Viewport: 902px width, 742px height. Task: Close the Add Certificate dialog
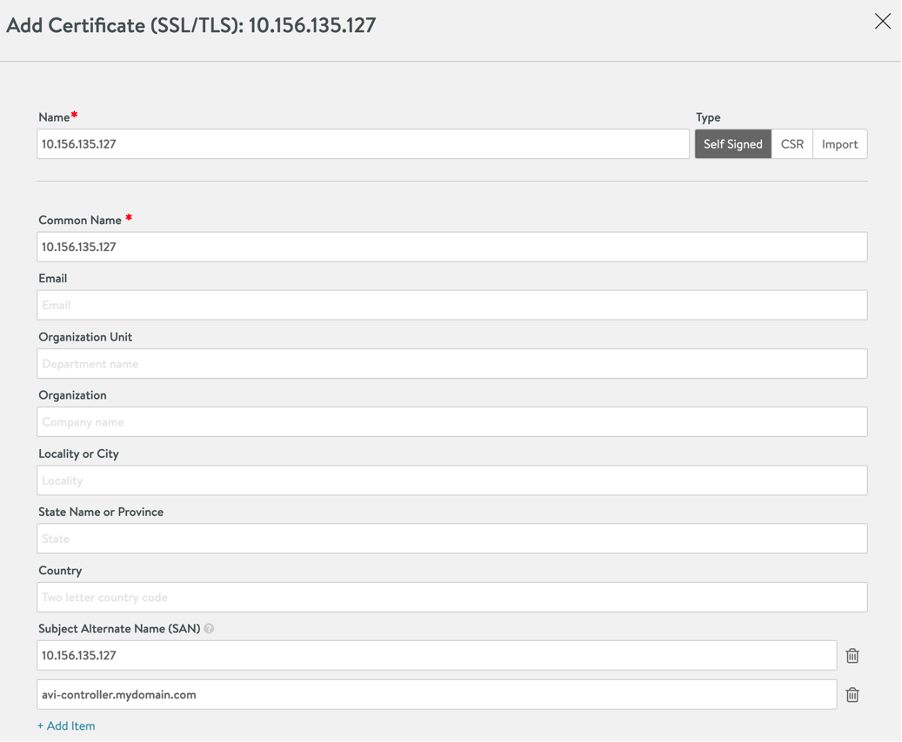[x=882, y=22]
